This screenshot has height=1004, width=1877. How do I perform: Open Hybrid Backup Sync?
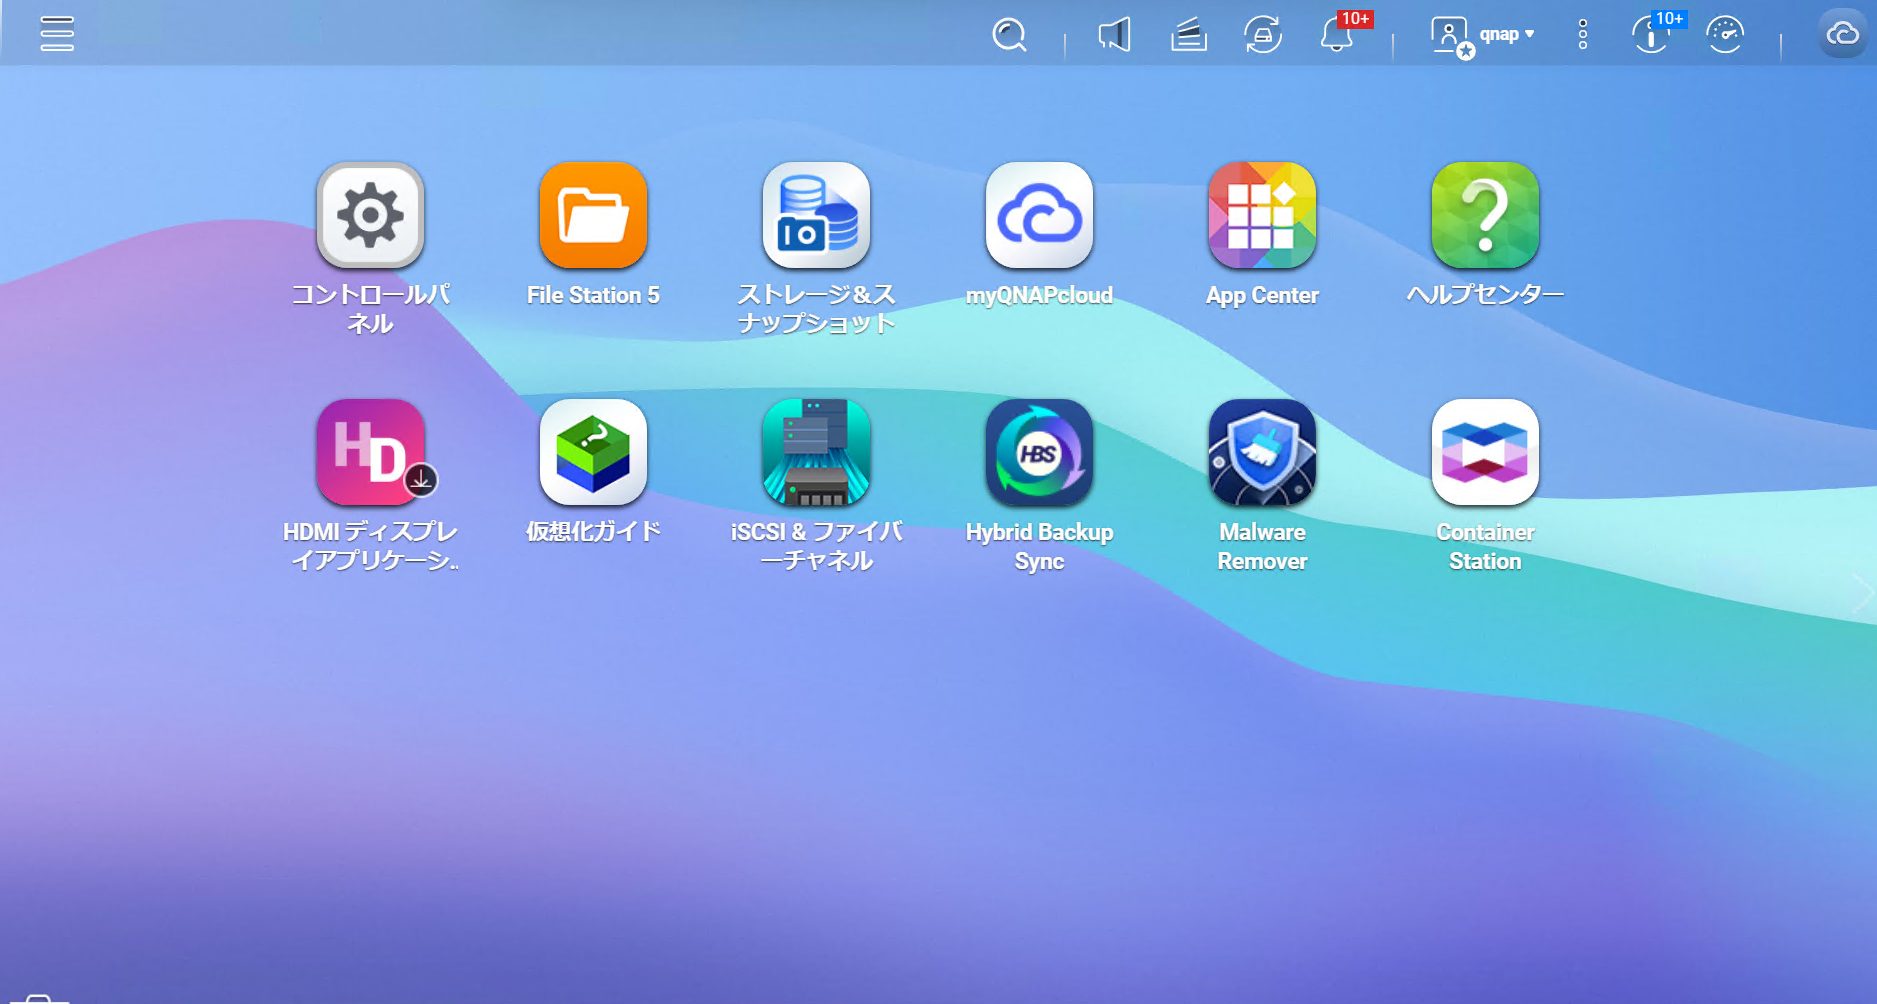[x=1039, y=452]
